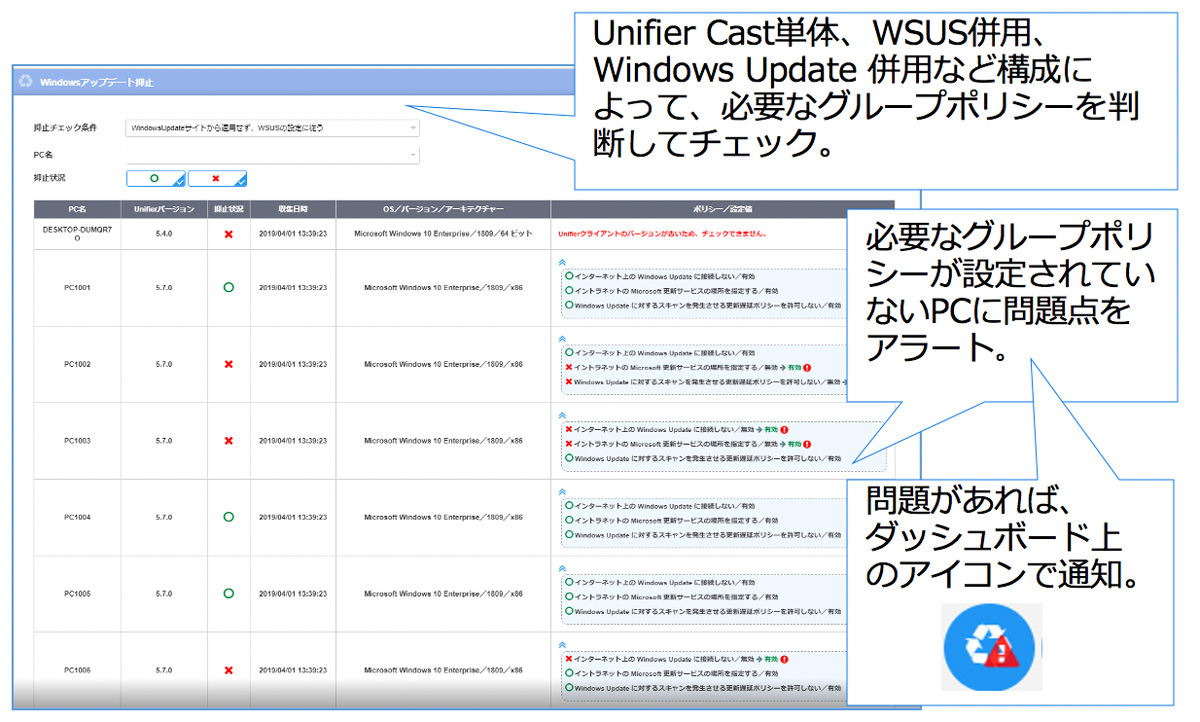Click the green circle status for PC1004
The height and width of the screenshot is (722, 1200).
tap(228, 517)
